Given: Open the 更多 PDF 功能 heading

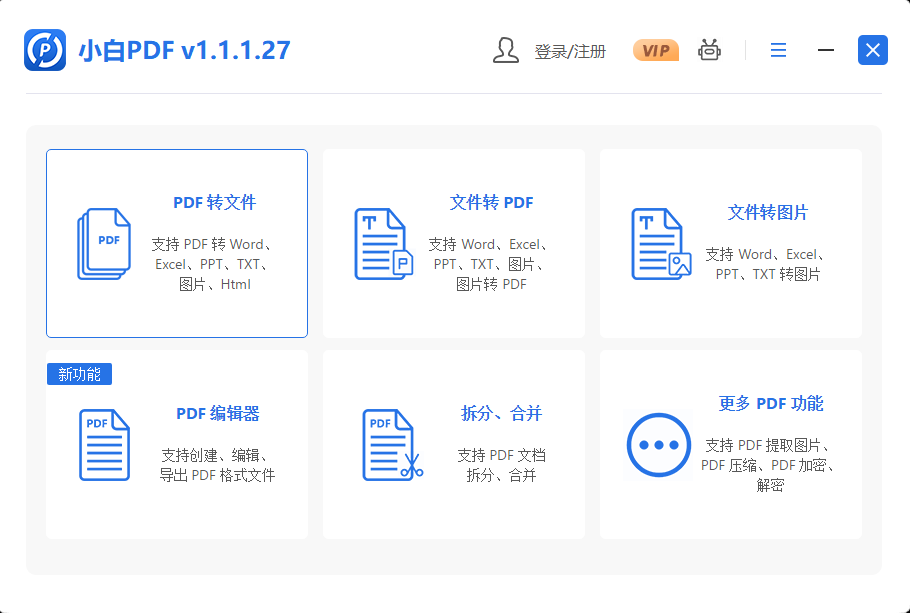Looking at the screenshot, I should coord(771,403).
